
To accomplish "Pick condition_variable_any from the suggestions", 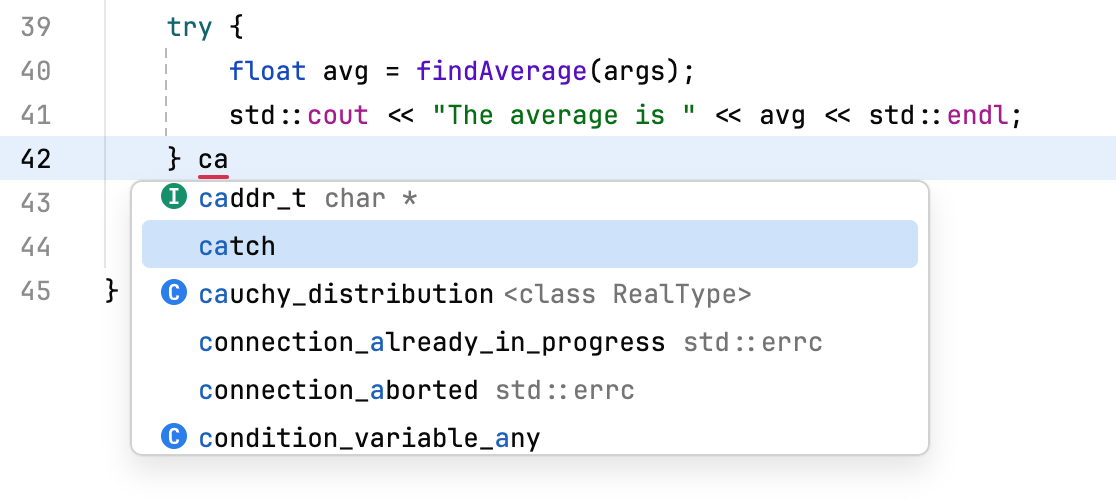I will click(369, 438).
